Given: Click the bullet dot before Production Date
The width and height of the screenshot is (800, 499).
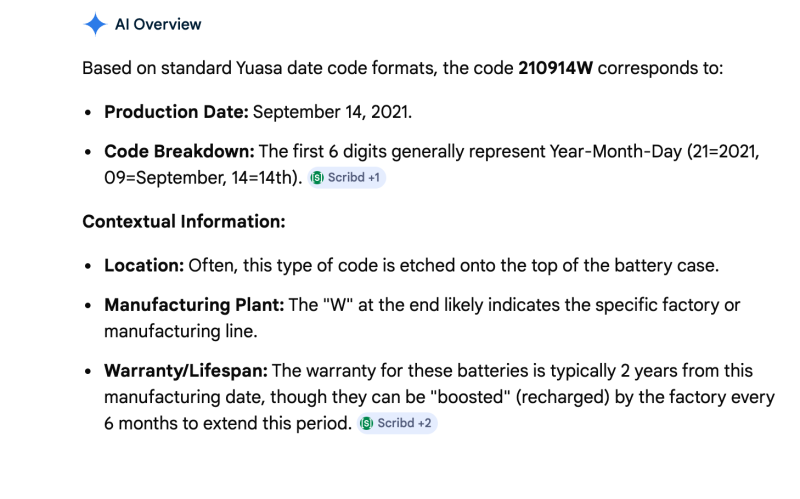Looking at the screenshot, I should pyautogui.click(x=90, y=112).
